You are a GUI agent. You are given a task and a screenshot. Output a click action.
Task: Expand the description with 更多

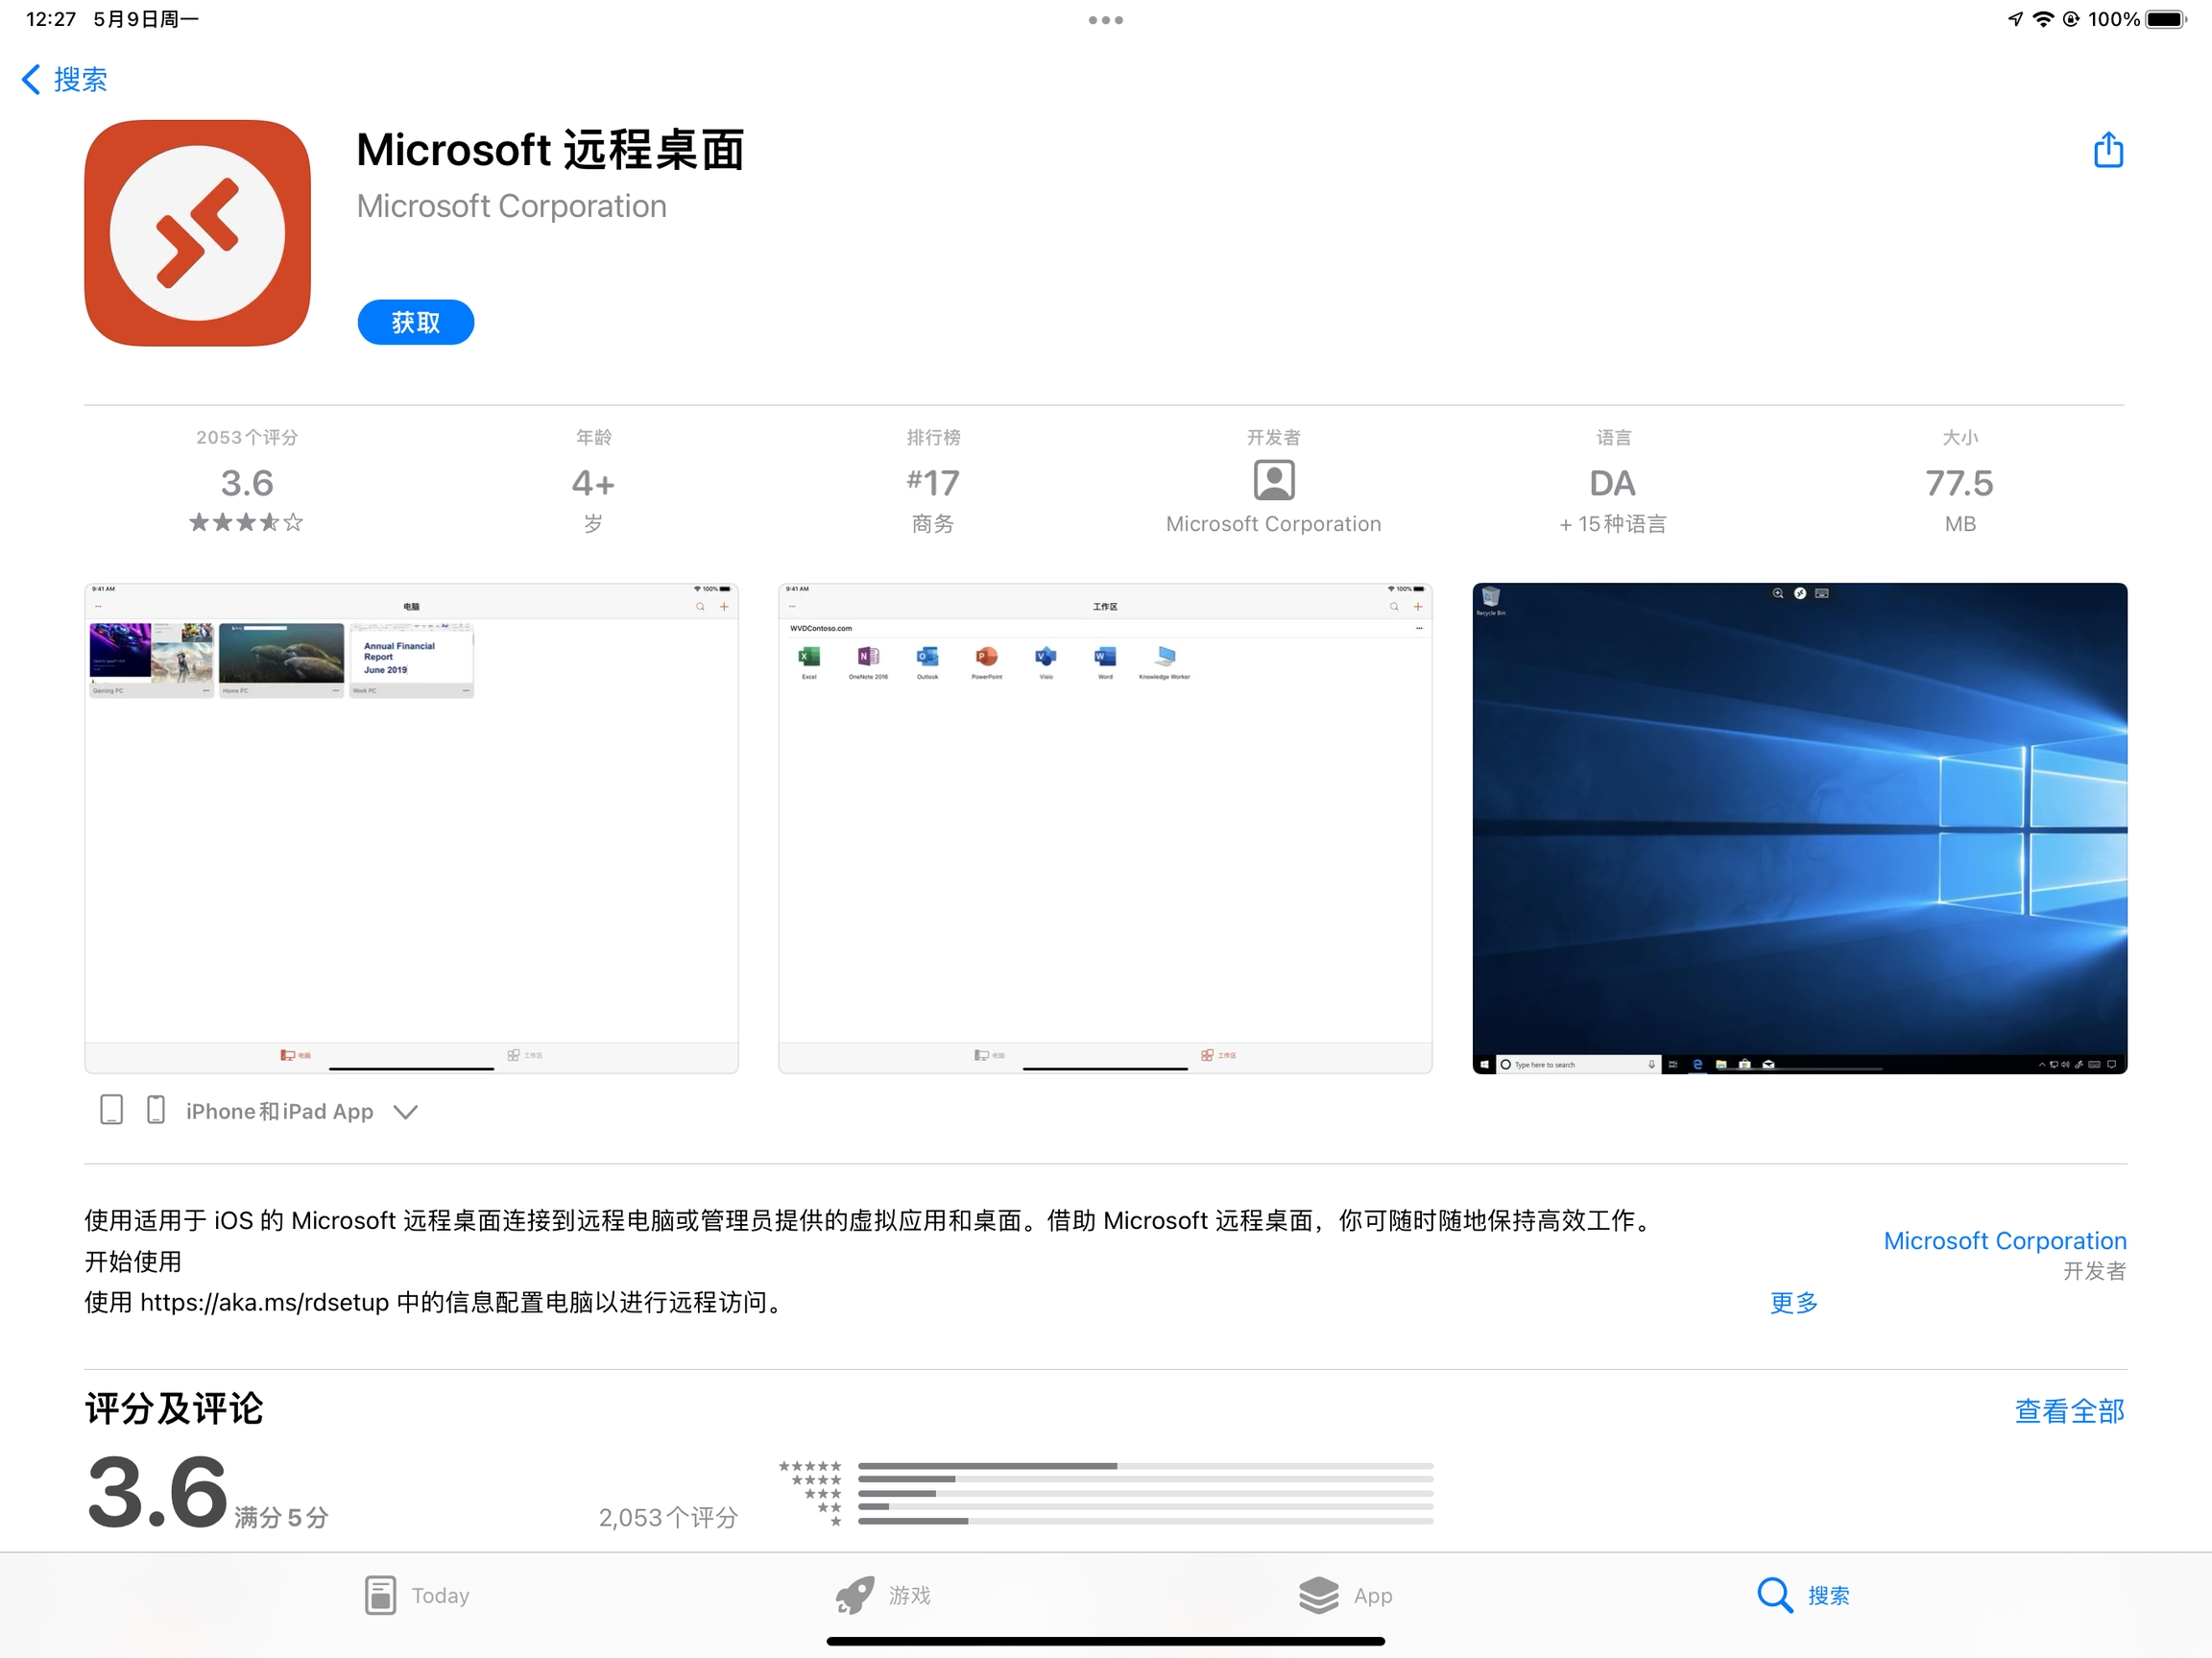pyautogui.click(x=1793, y=1302)
